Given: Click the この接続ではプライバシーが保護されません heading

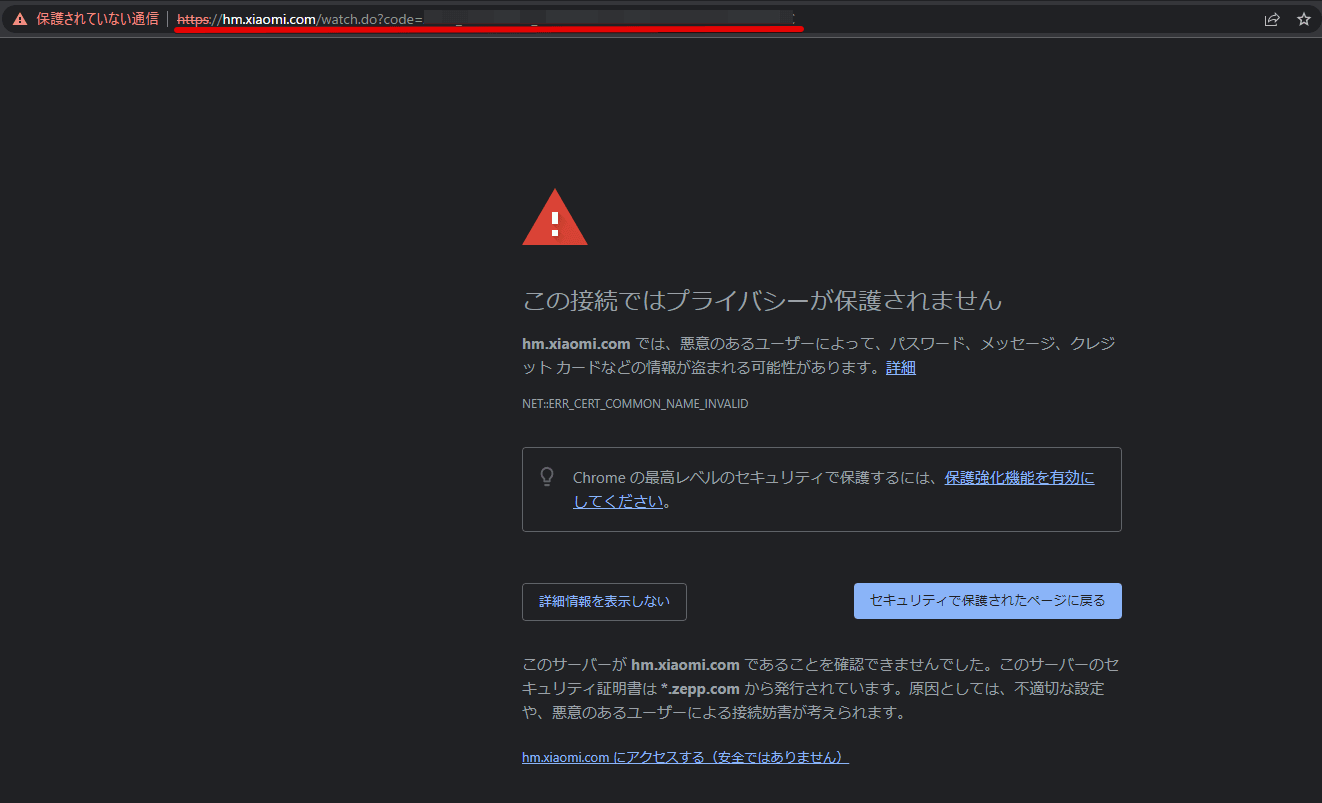Looking at the screenshot, I should (762, 300).
